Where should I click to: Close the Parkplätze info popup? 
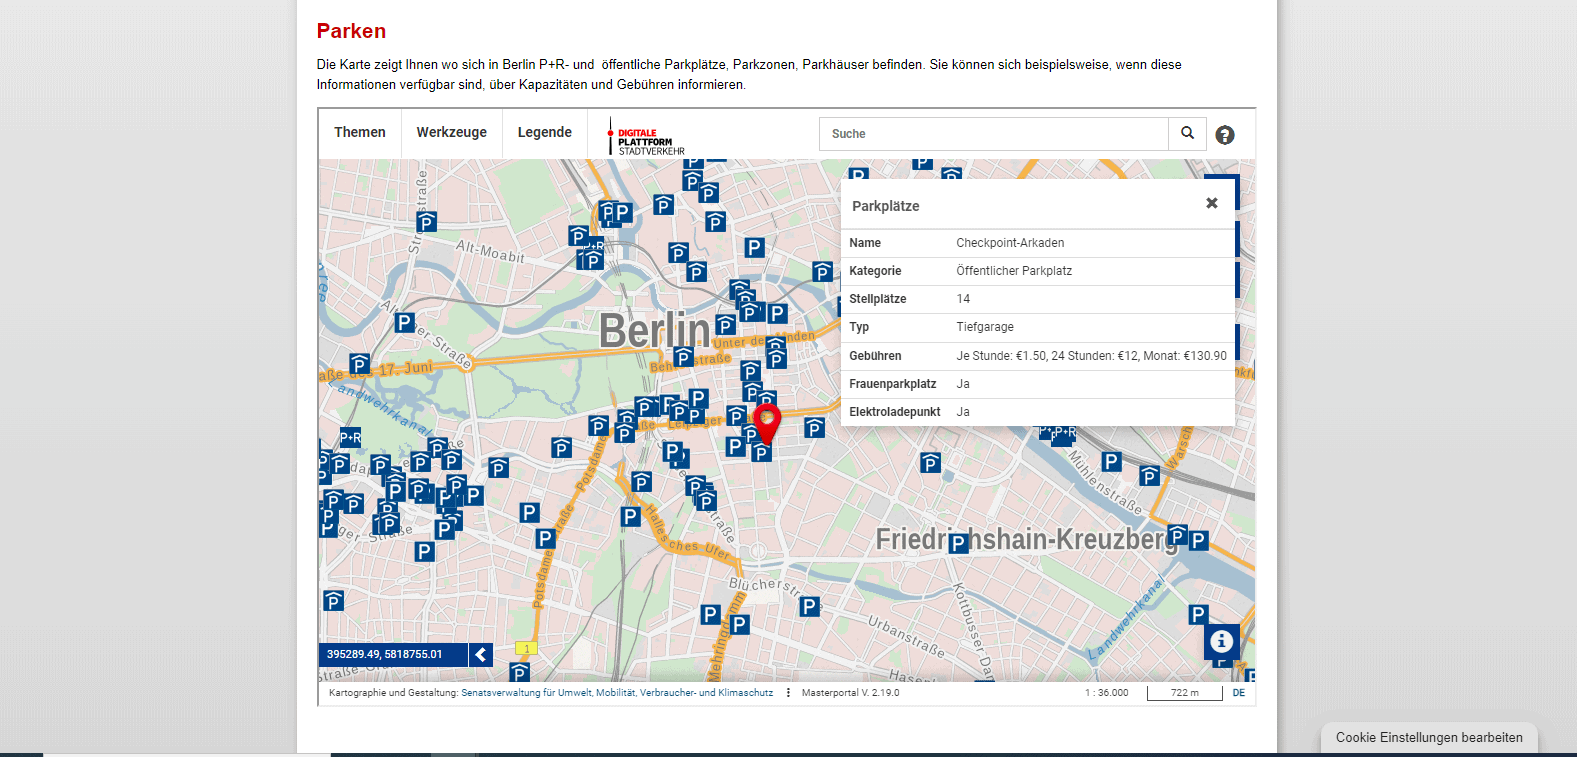pyautogui.click(x=1211, y=203)
